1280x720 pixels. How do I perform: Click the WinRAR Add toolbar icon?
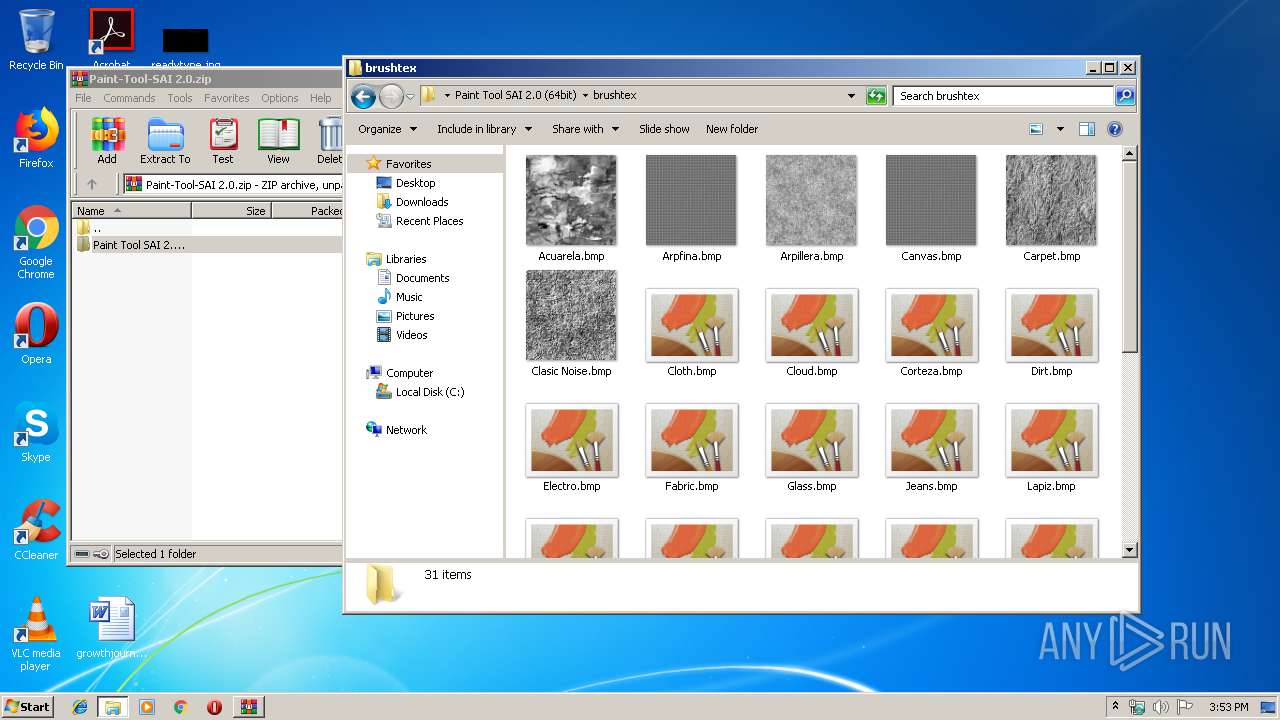click(107, 141)
